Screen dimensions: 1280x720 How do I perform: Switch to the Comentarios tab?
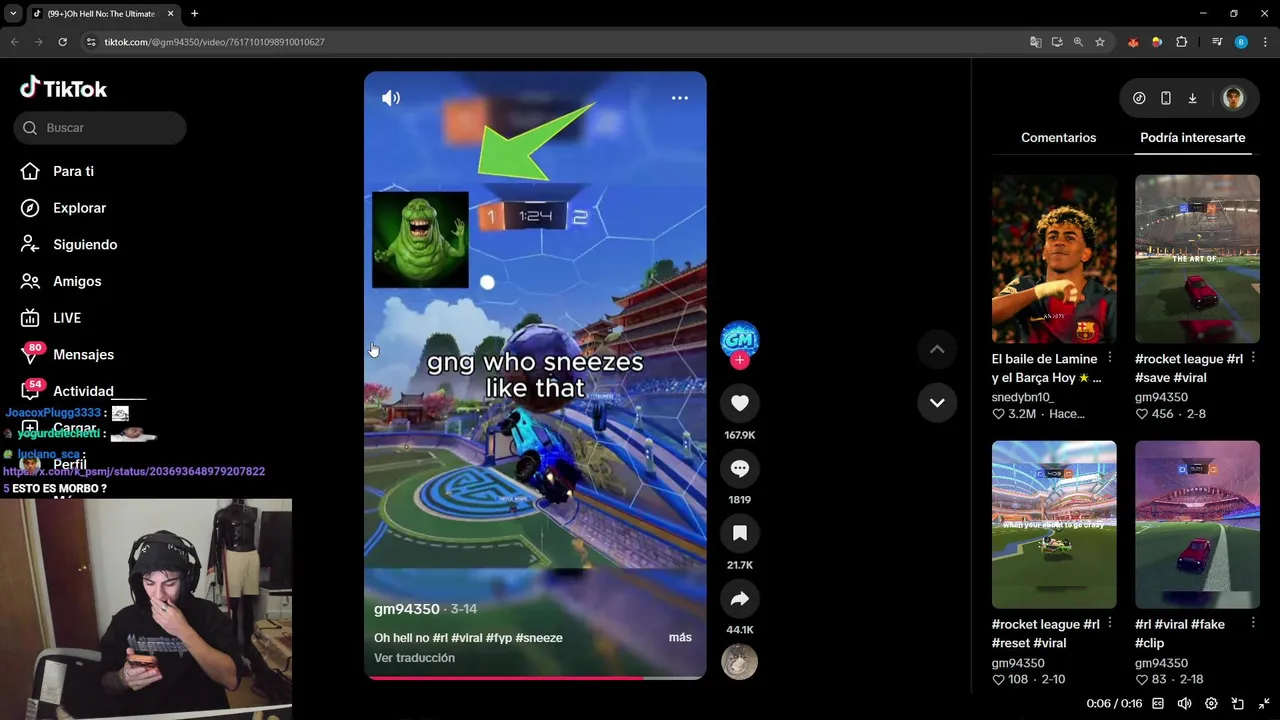pos(1058,138)
